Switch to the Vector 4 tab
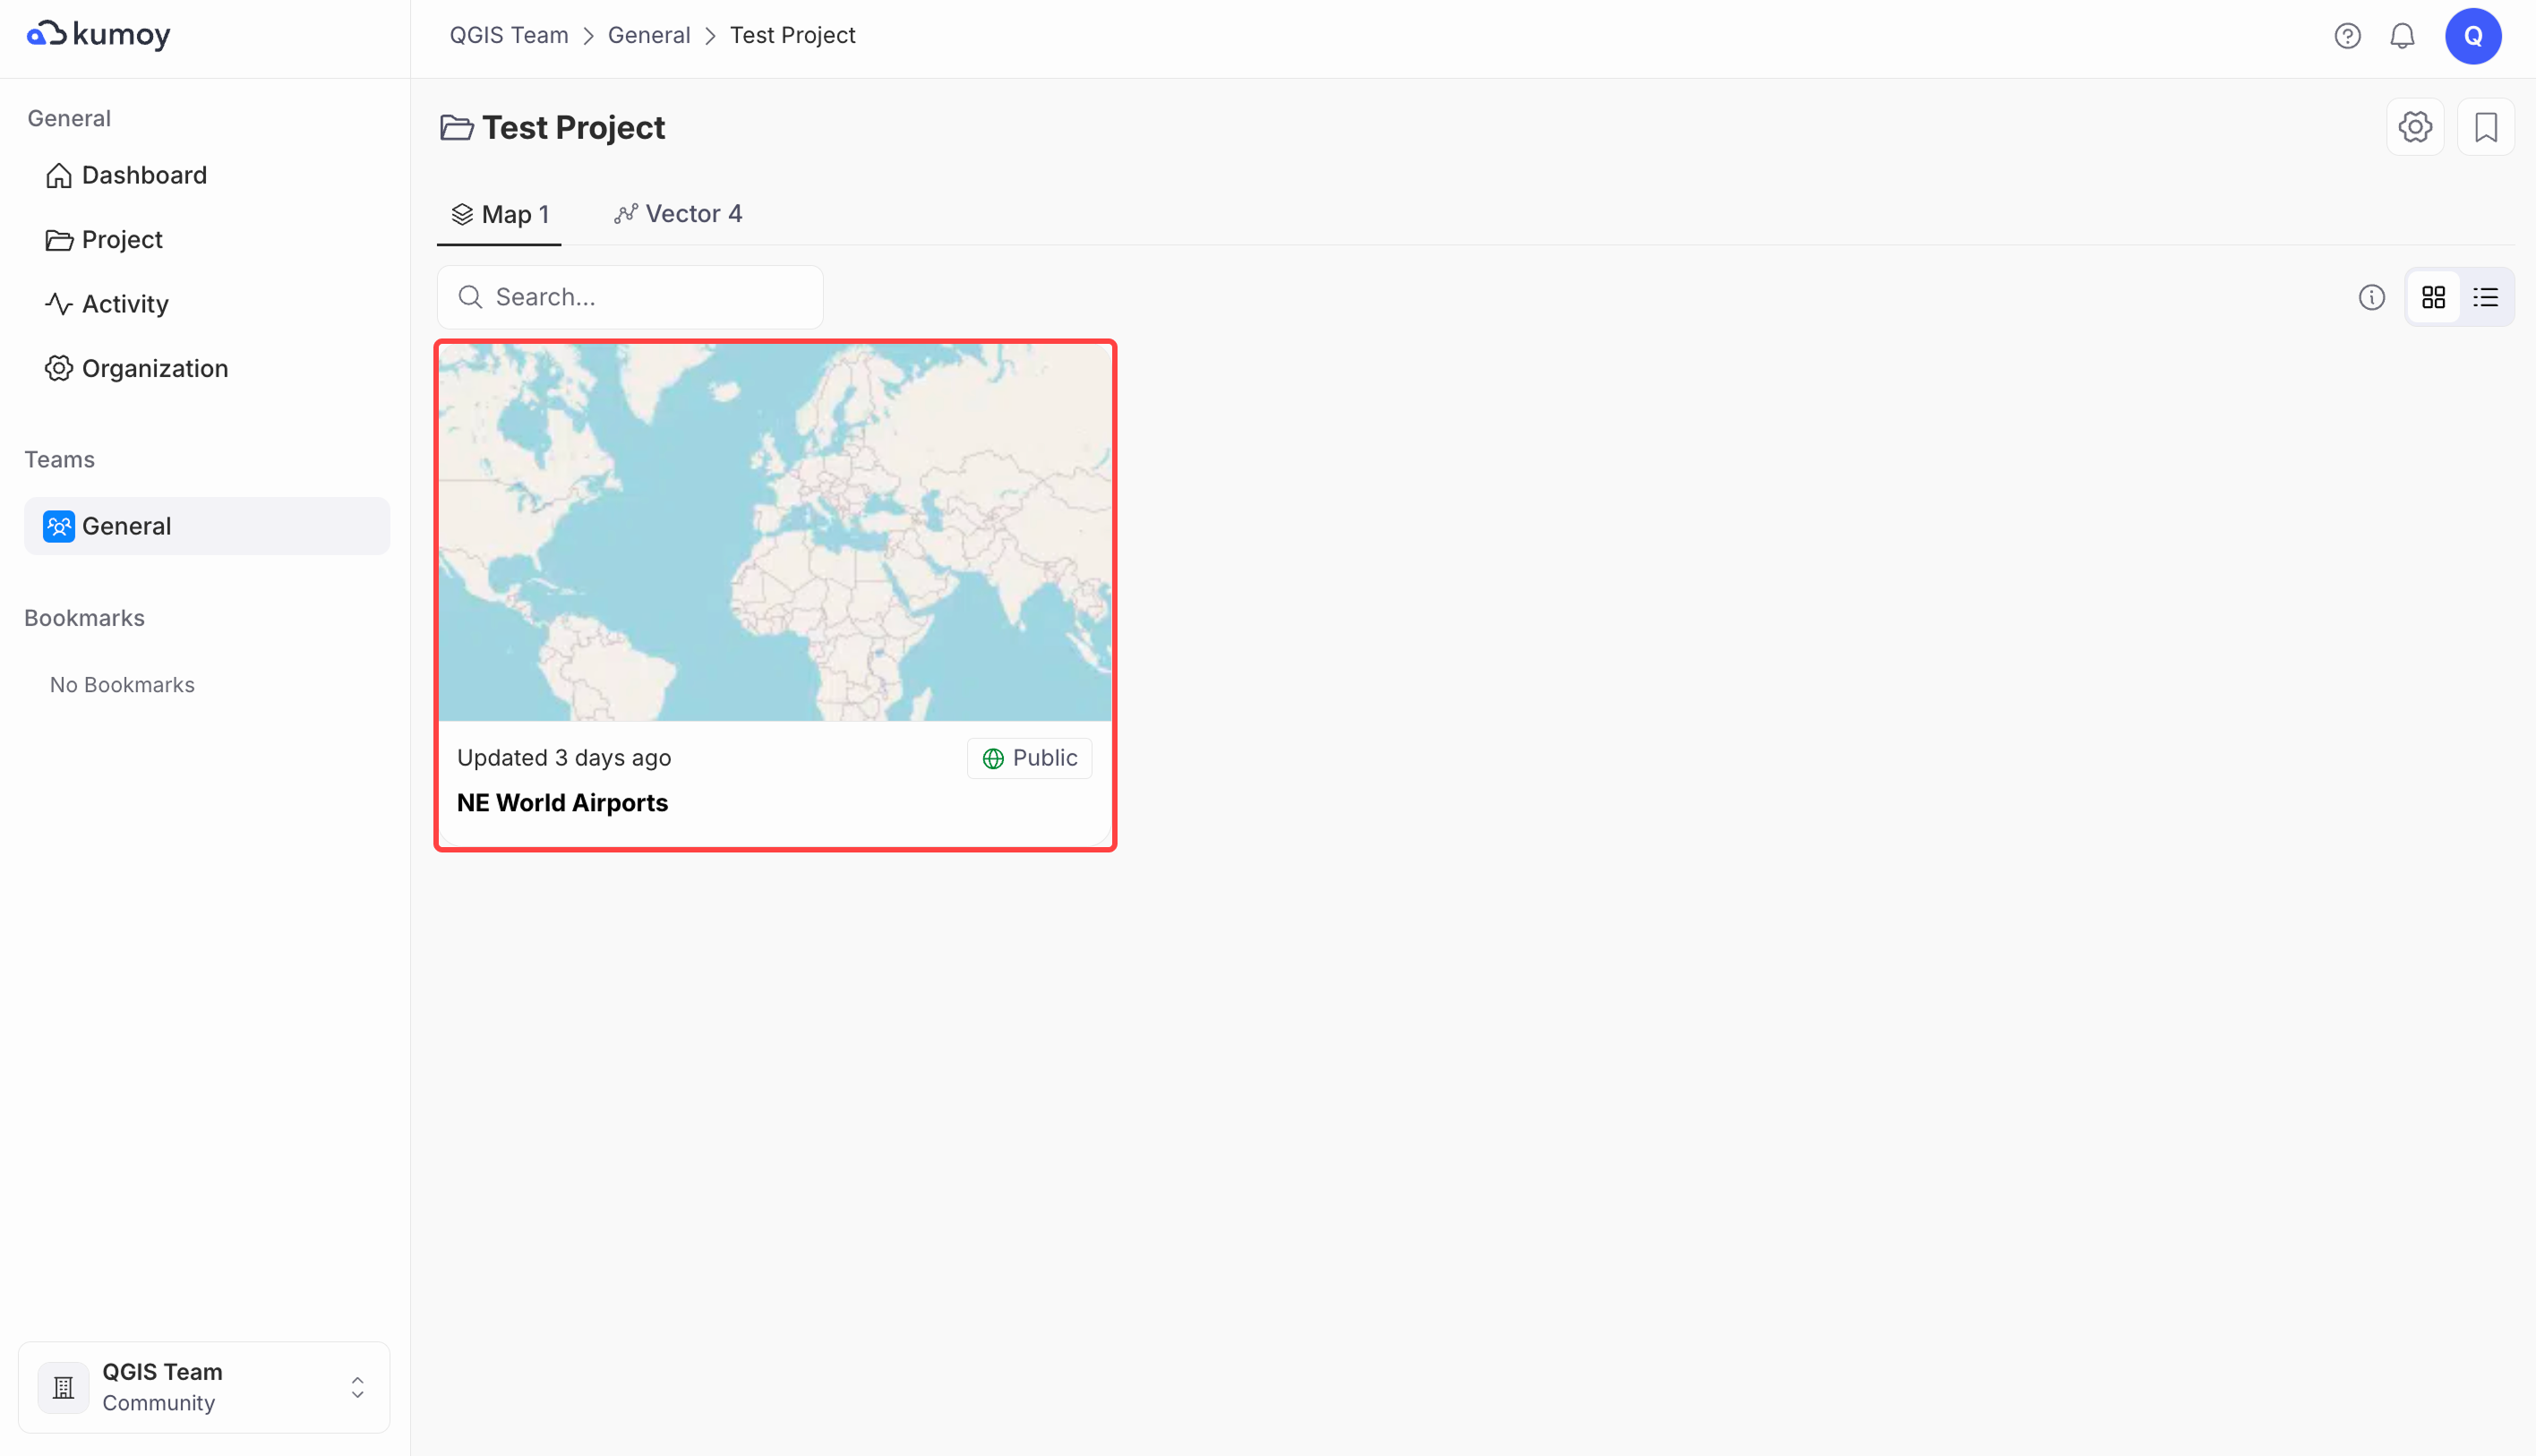Image resolution: width=2536 pixels, height=1456 pixels. 678,214
